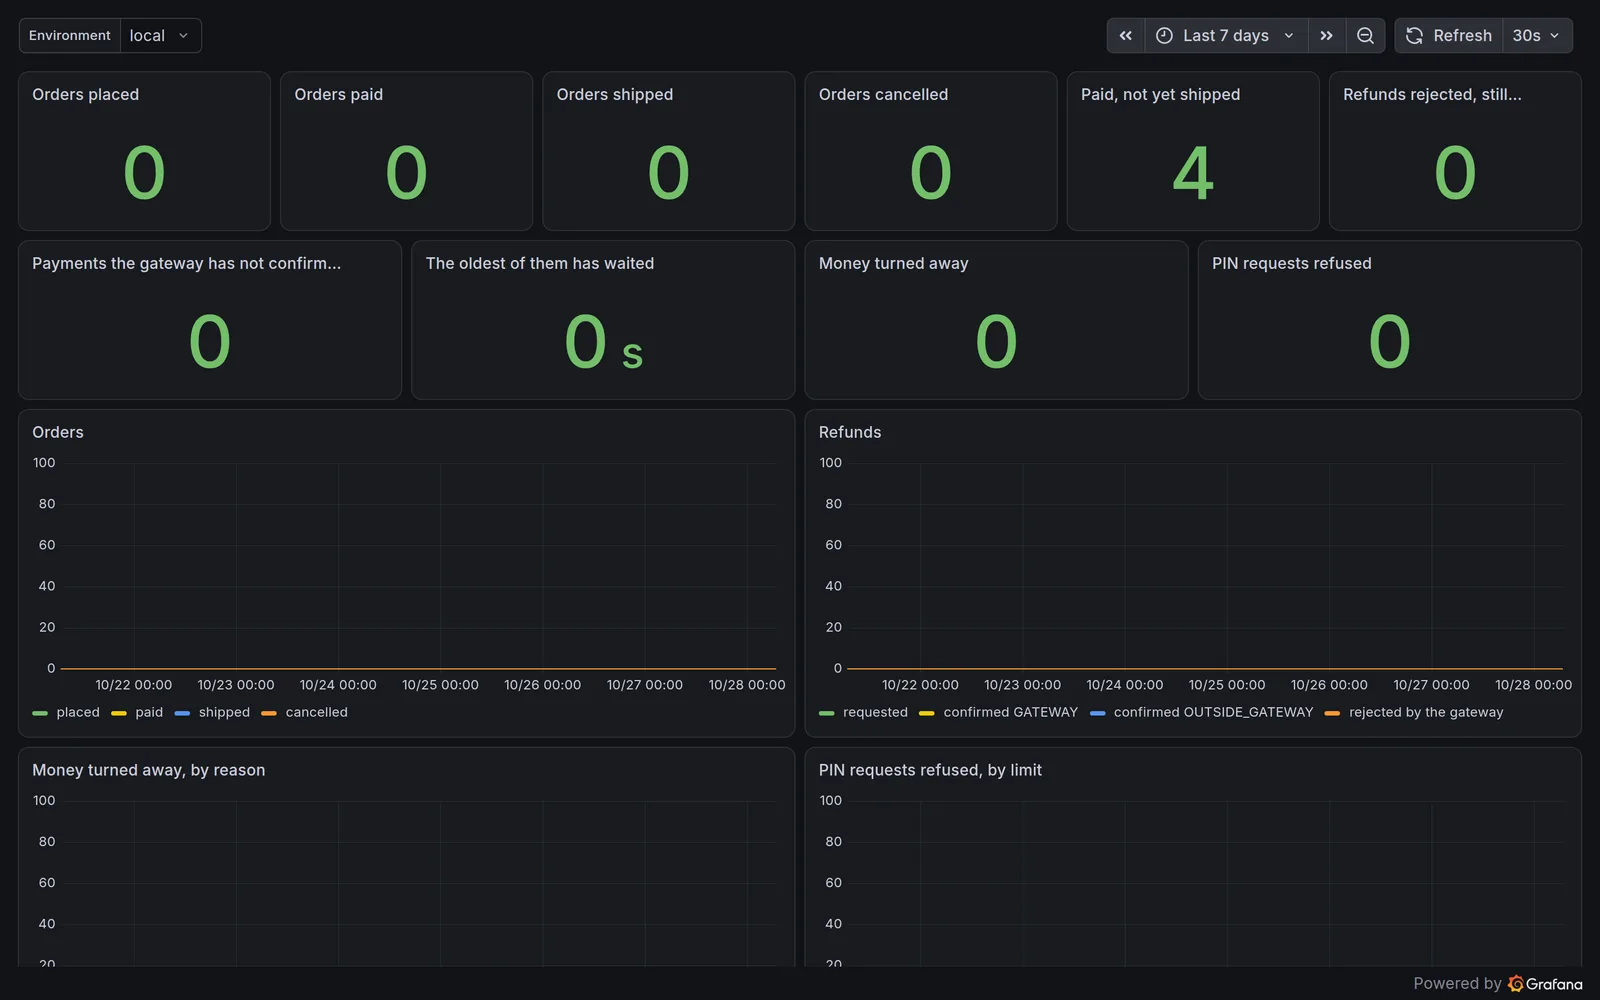
Task: Click the paid yellow legend color swatch
Action: click(119, 713)
